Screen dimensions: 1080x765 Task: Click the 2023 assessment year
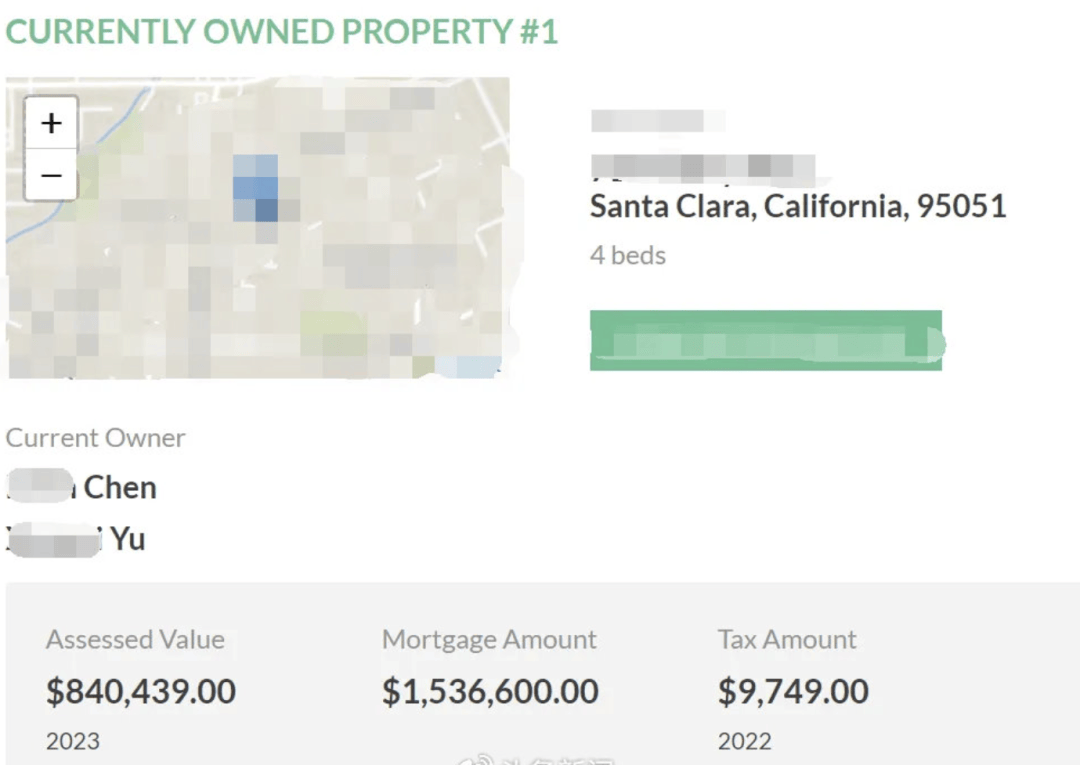(73, 741)
